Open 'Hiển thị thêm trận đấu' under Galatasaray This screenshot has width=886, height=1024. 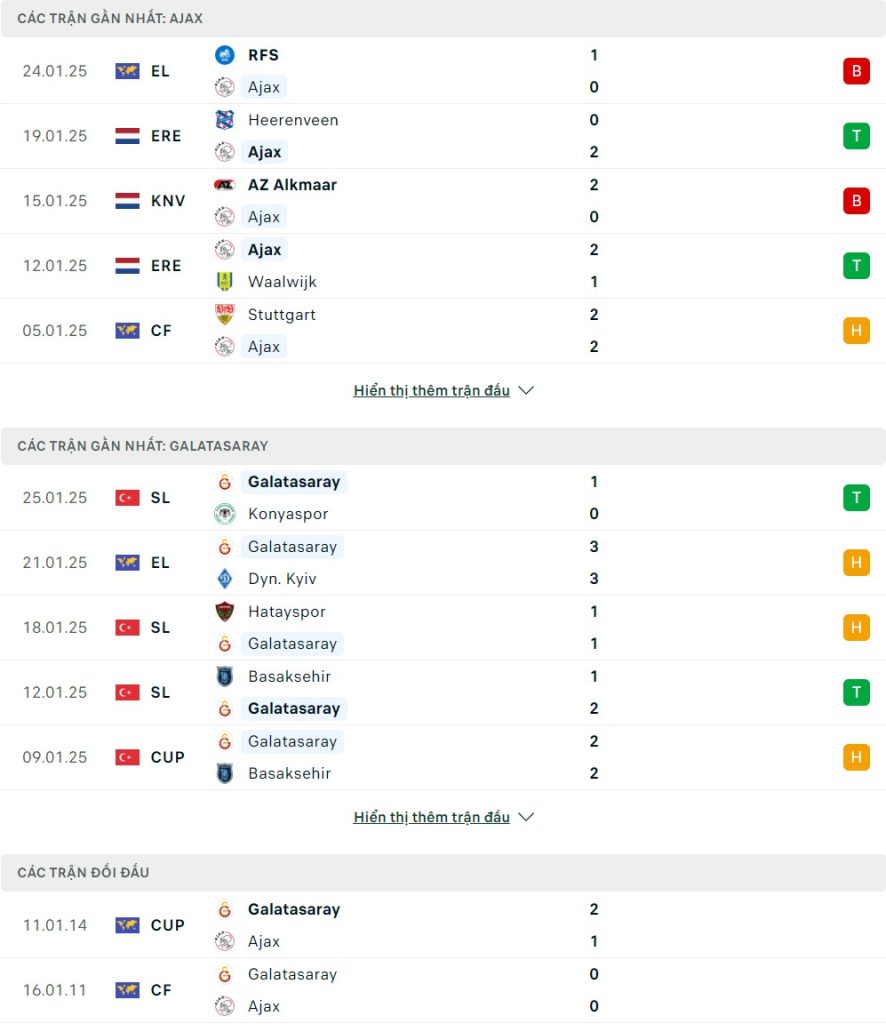(432, 817)
